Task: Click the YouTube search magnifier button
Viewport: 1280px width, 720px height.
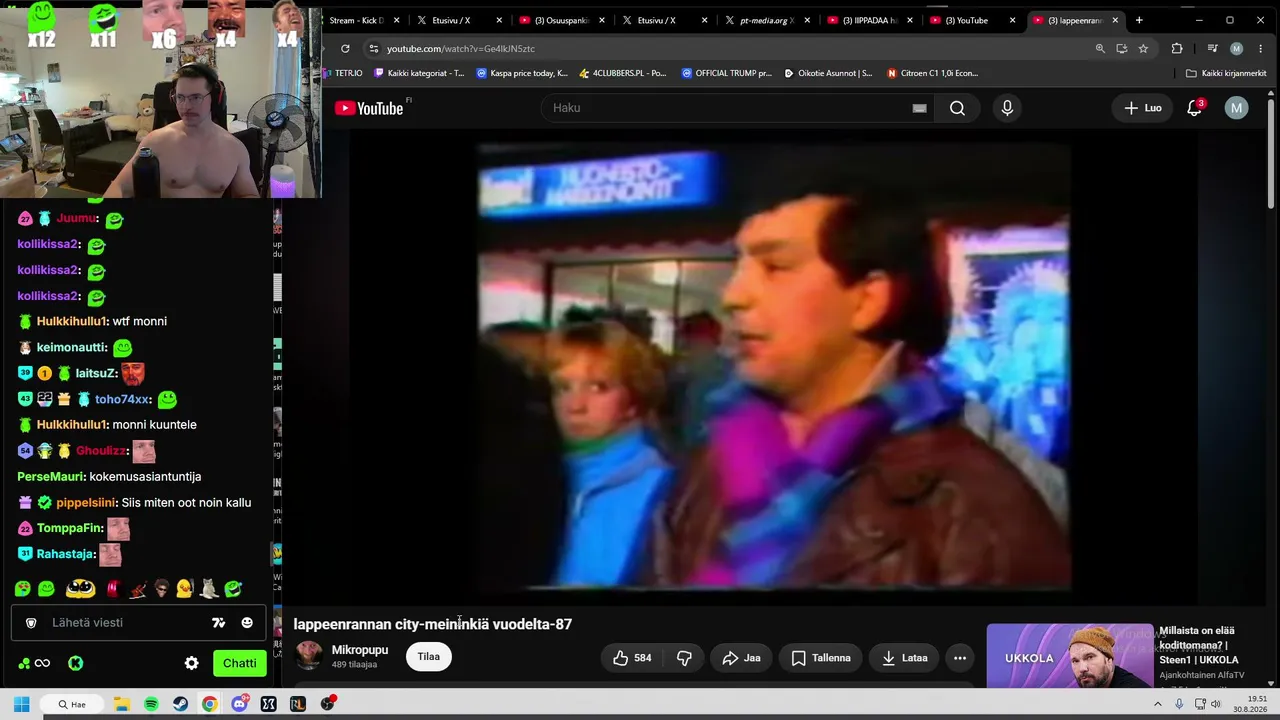Action: [957, 108]
